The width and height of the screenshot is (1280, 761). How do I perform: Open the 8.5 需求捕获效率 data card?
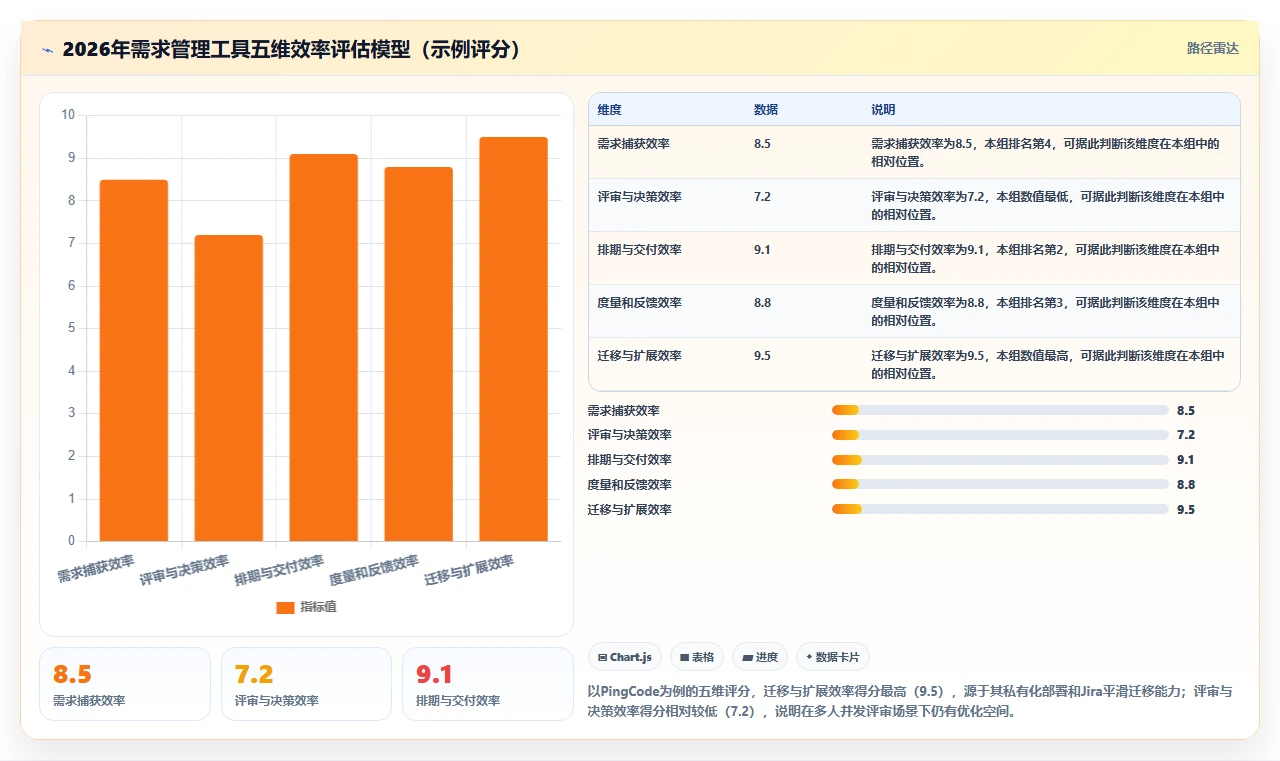(125, 684)
